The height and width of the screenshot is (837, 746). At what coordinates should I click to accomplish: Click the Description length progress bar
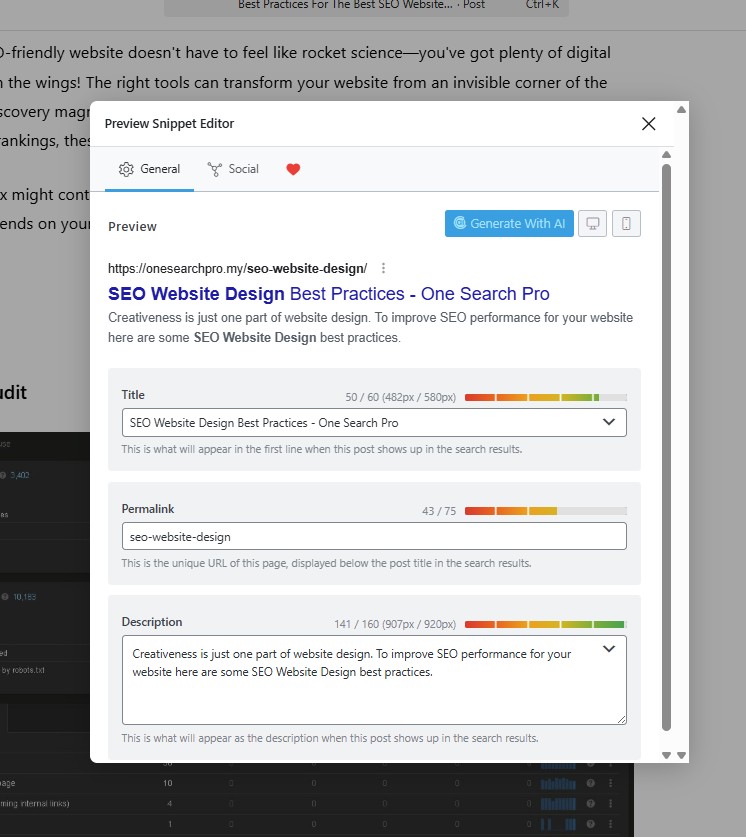pyautogui.click(x=546, y=624)
